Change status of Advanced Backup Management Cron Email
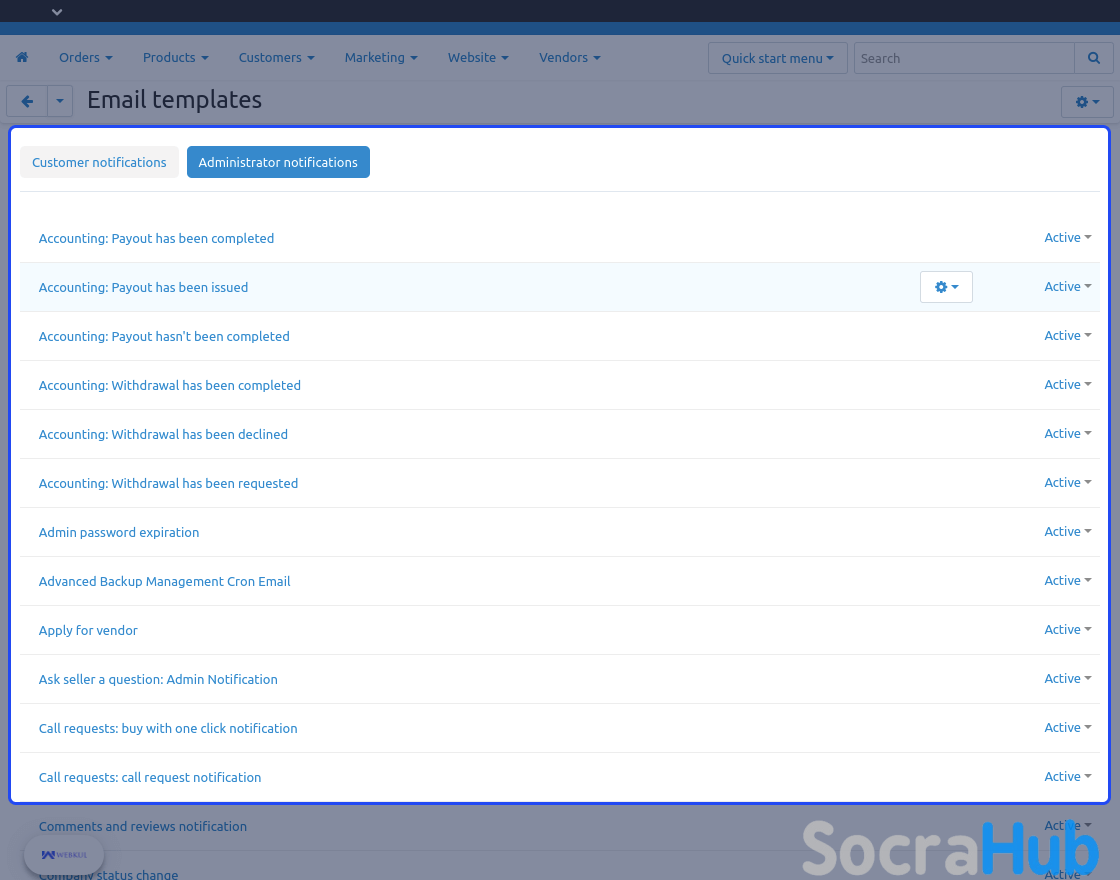Viewport: 1120px width, 880px height. pyautogui.click(x=1068, y=581)
